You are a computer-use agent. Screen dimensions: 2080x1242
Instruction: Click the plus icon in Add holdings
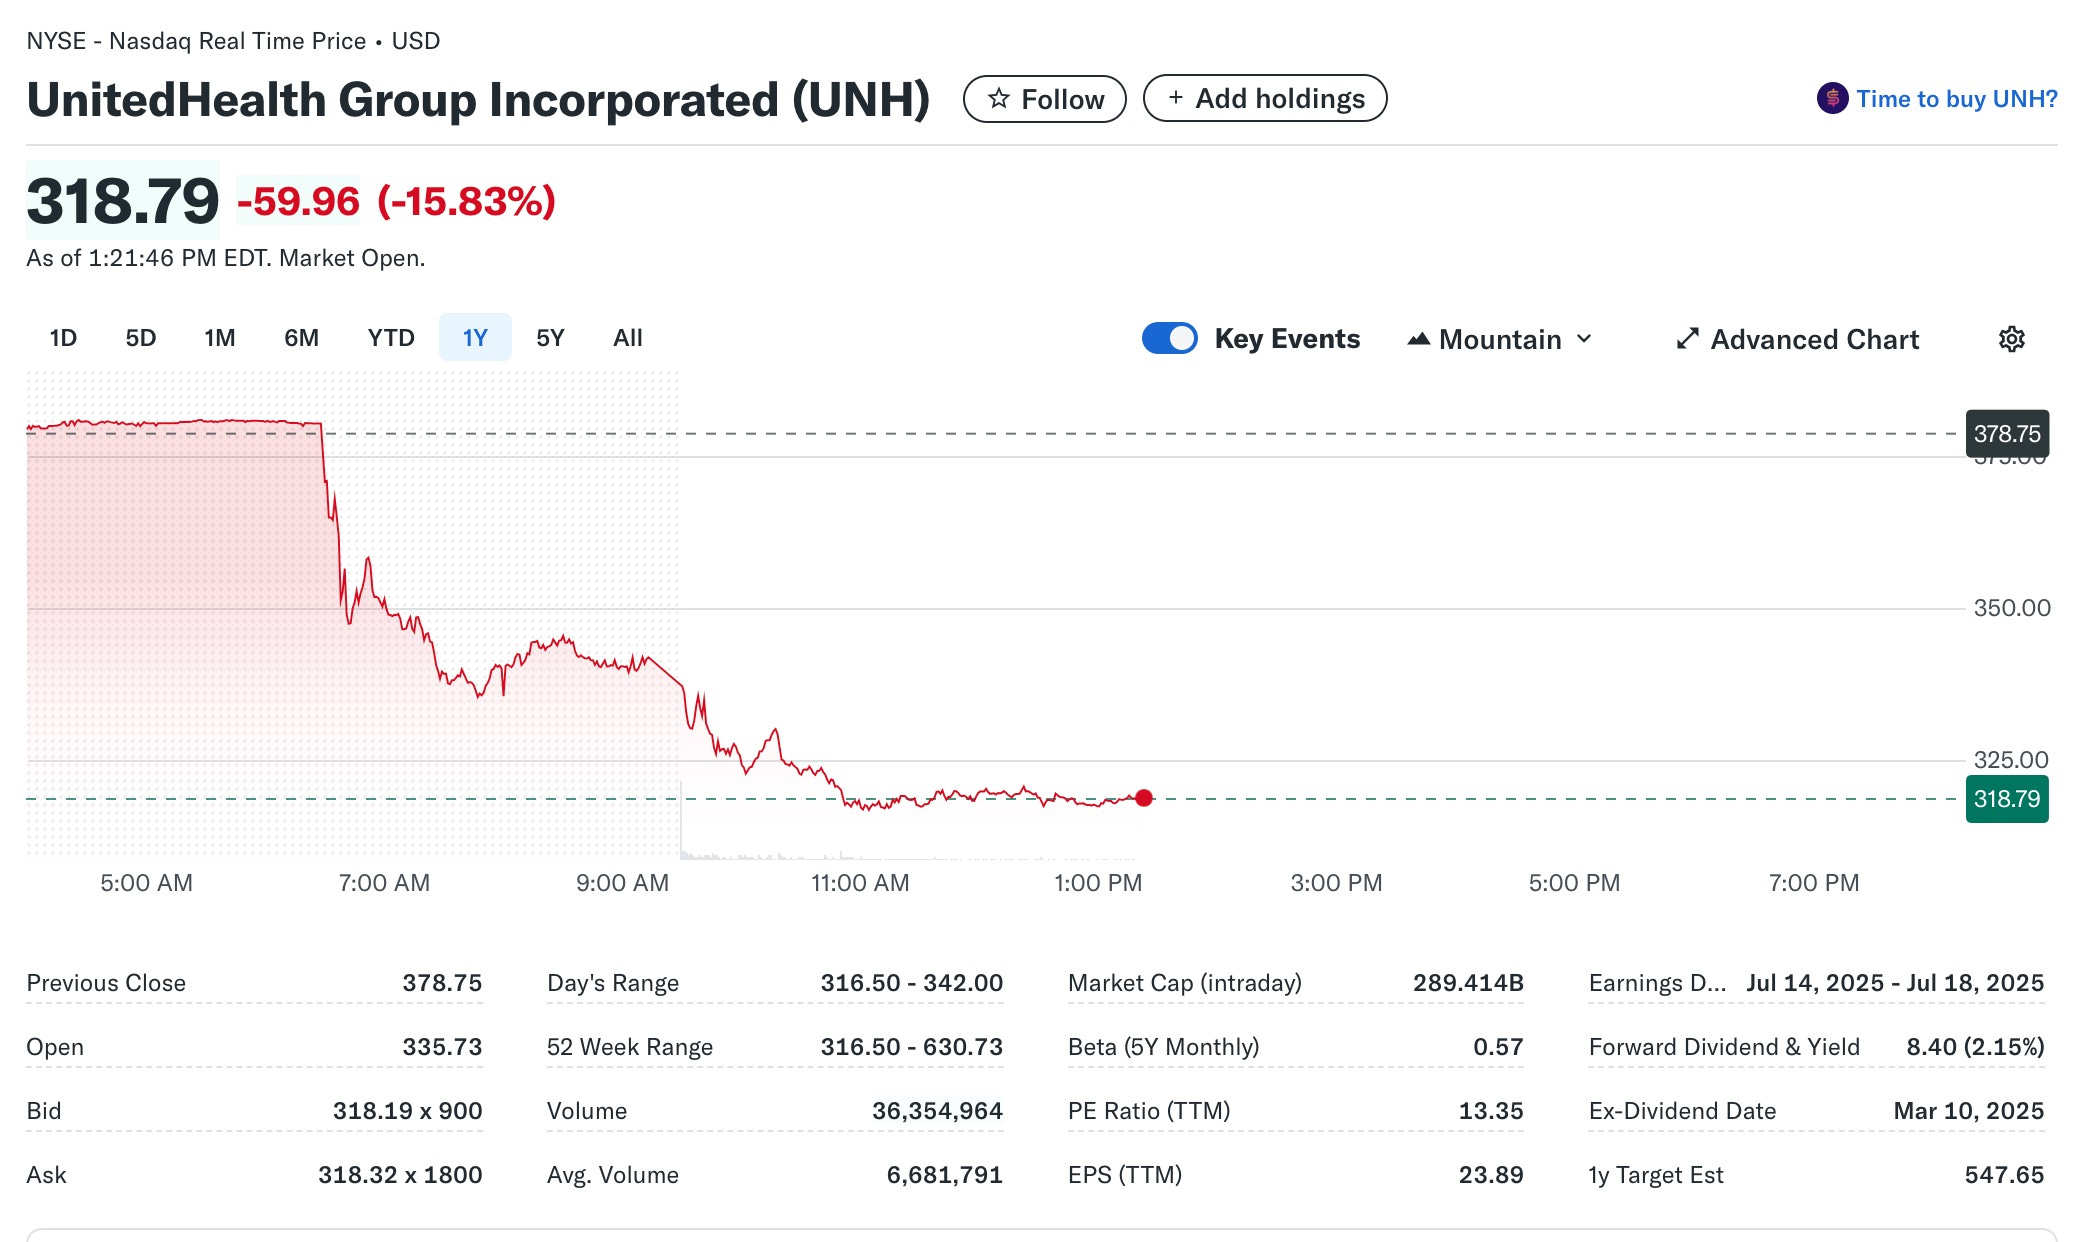(x=1175, y=98)
